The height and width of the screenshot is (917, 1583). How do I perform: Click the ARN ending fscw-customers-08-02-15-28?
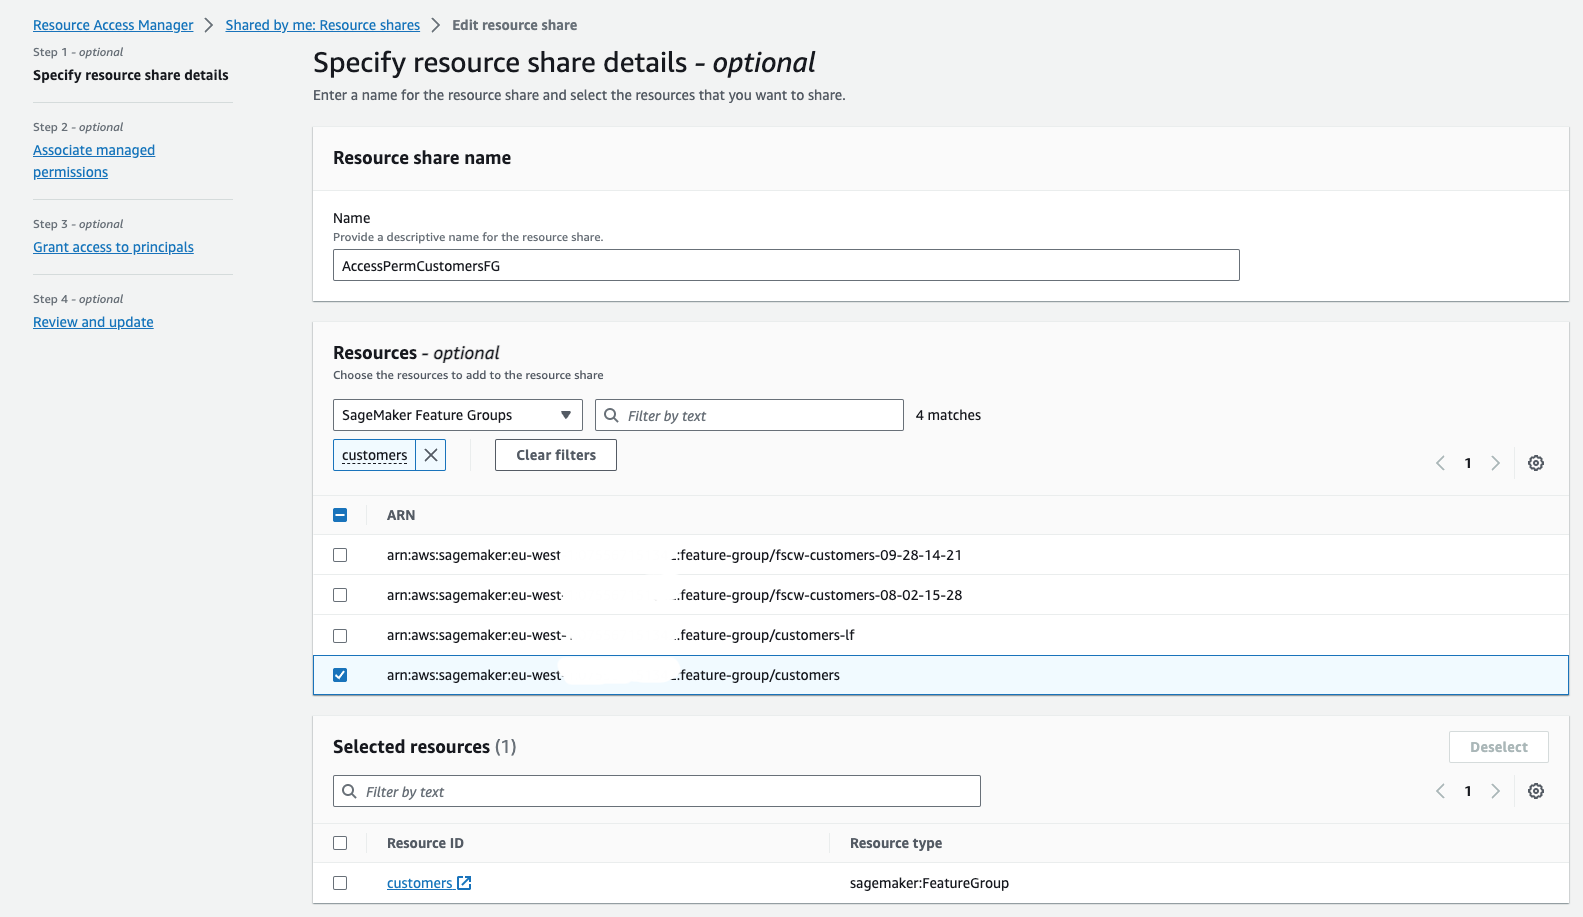pos(674,595)
